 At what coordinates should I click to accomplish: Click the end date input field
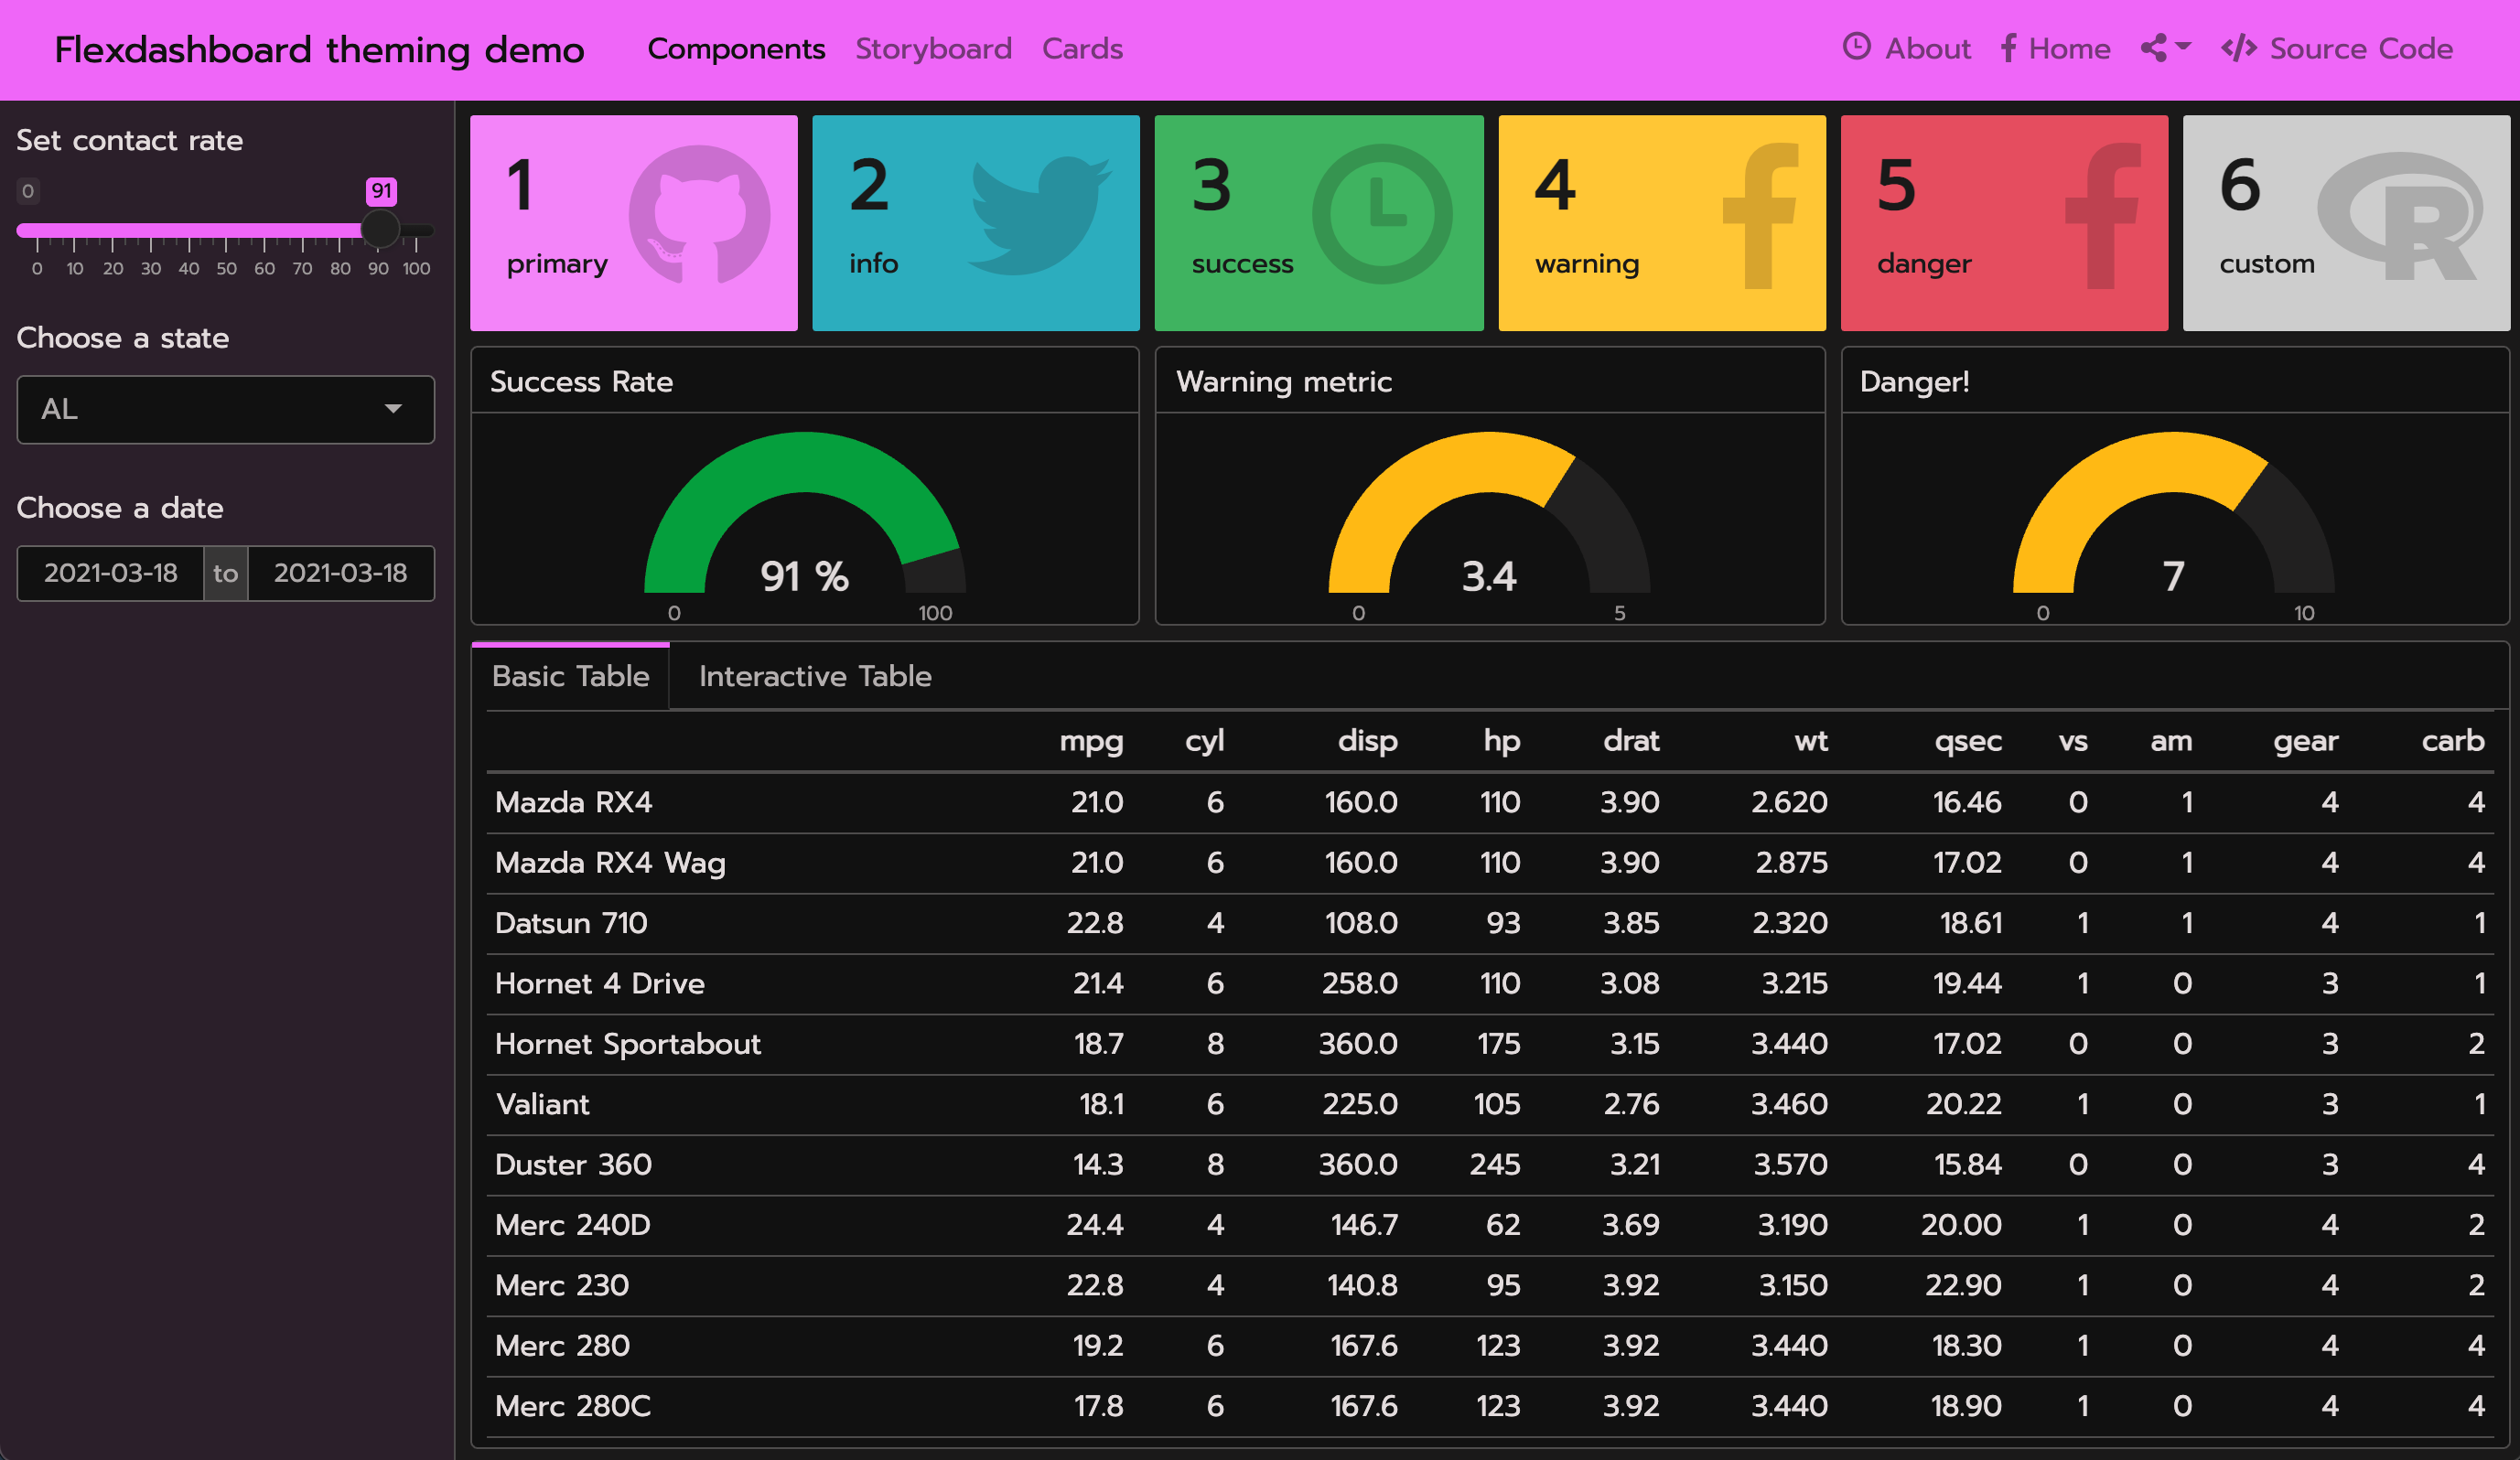pyautogui.click(x=340, y=573)
